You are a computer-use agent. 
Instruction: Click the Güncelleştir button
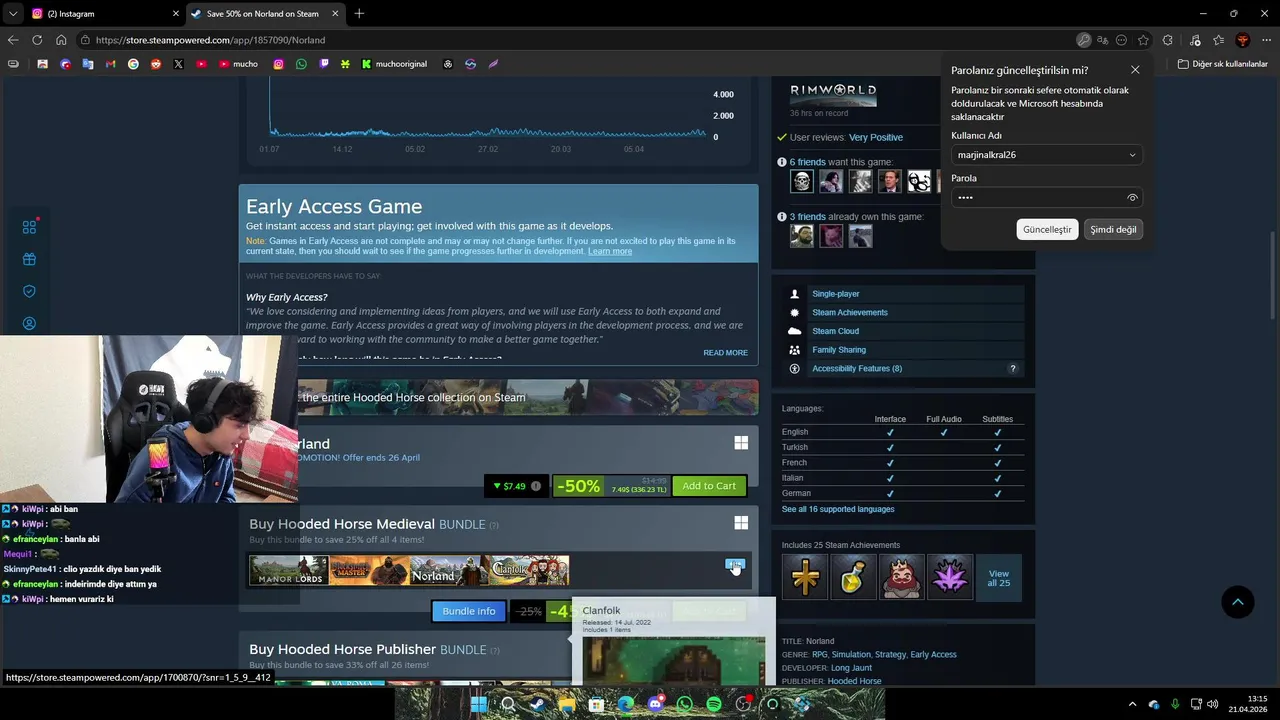click(1047, 229)
